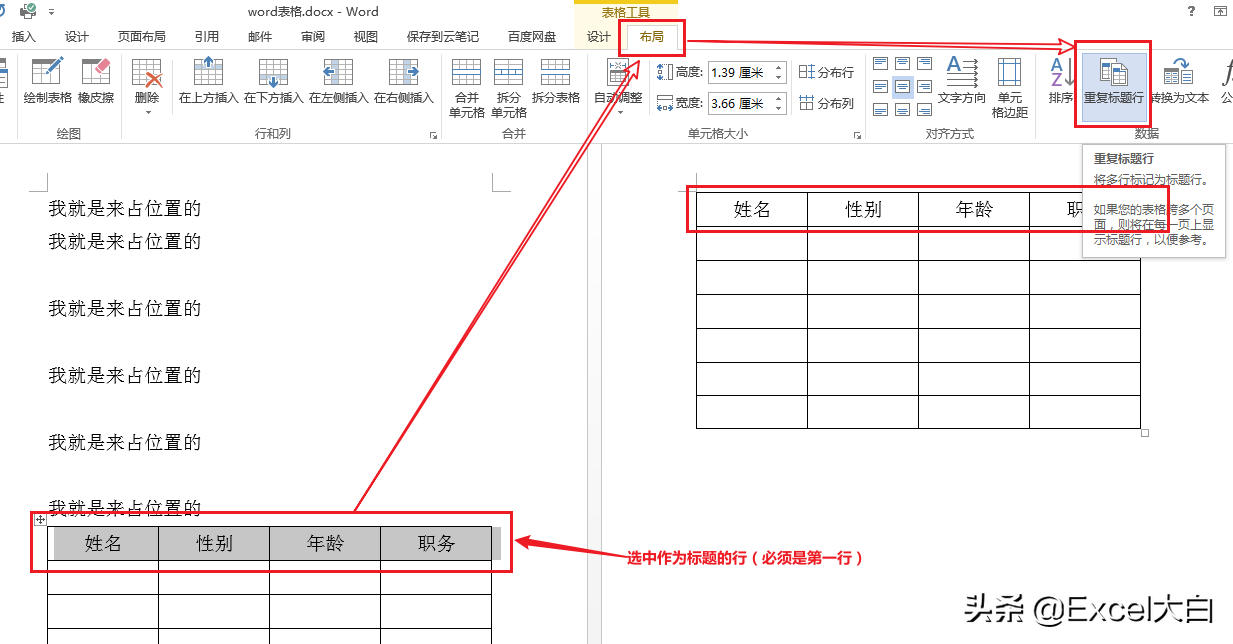Screen dimensions: 1233x644
Task: Open the Review (审阅) tab
Action: (x=313, y=37)
